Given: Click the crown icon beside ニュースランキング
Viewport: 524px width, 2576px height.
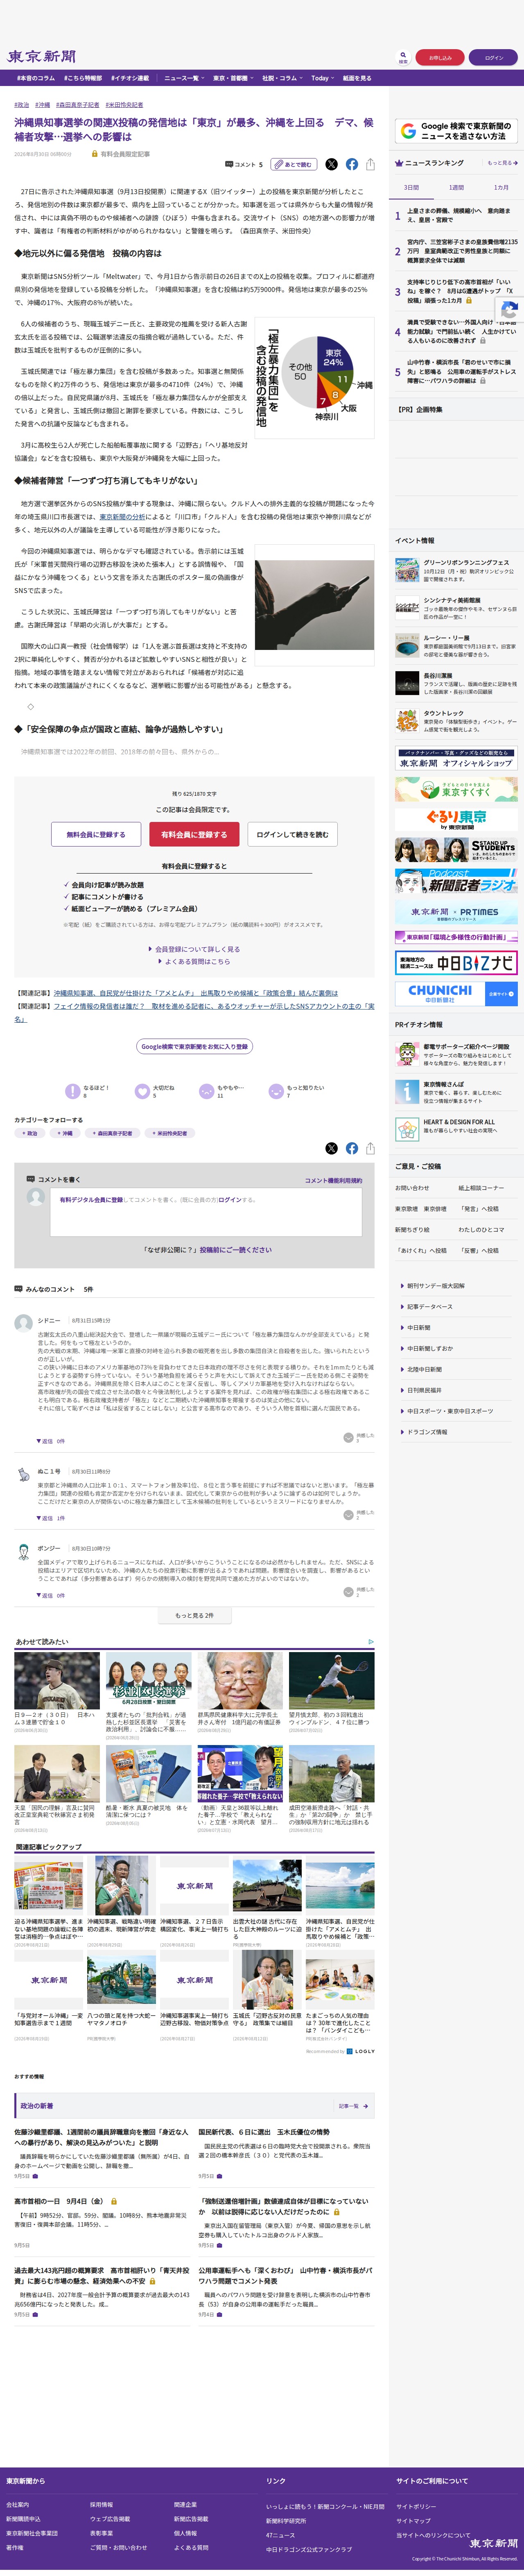Looking at the screenshot, I should [x=399, y=163].
